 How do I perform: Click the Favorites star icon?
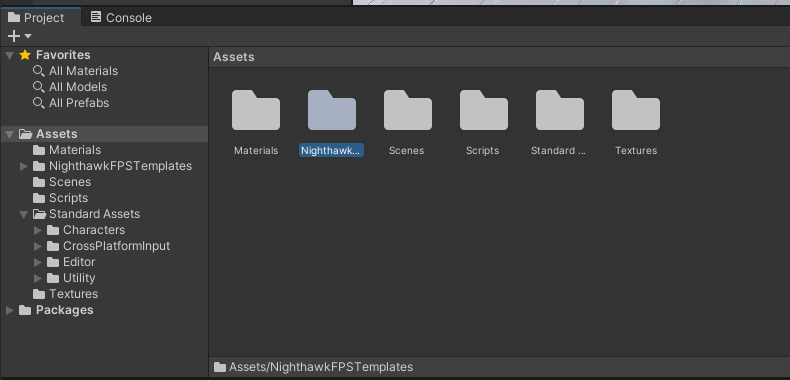[25, 55]
